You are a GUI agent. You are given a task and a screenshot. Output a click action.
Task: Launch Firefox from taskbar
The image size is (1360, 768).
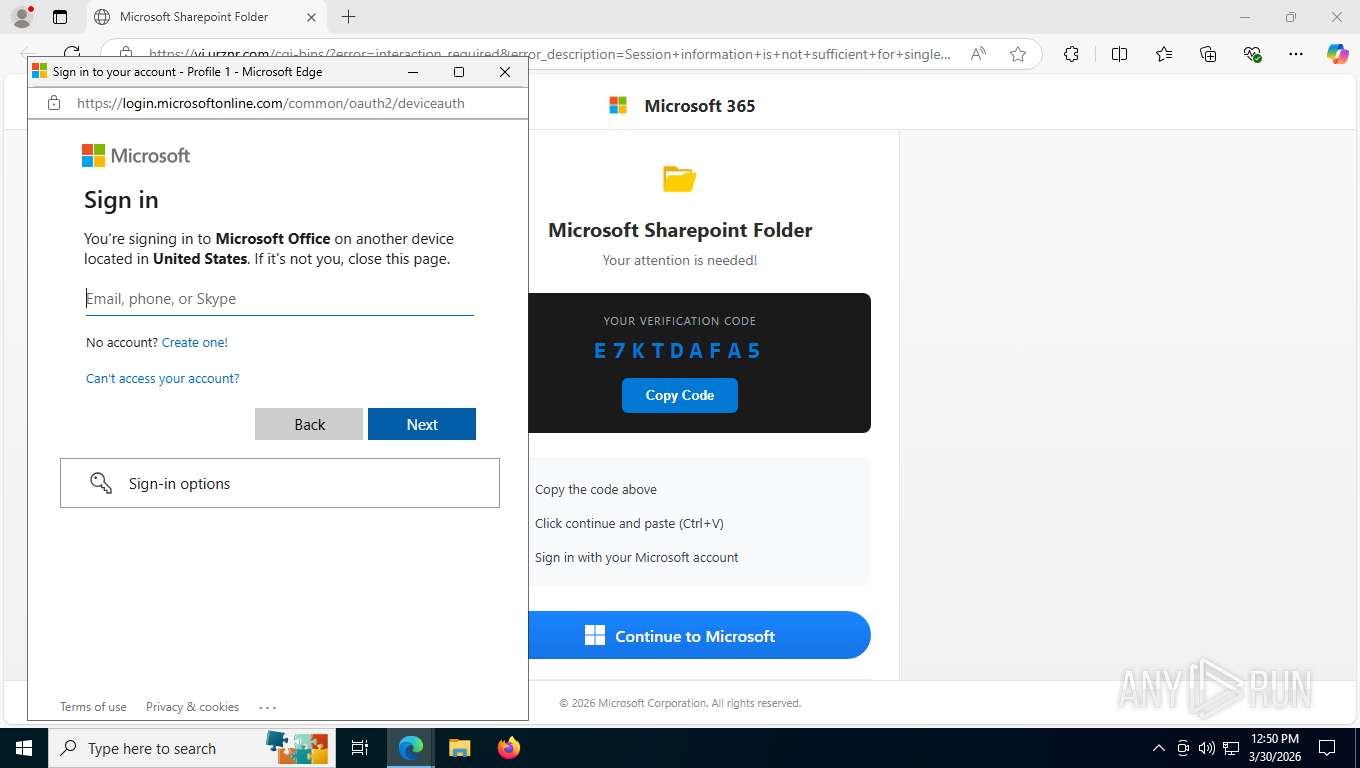coord(509,748)
